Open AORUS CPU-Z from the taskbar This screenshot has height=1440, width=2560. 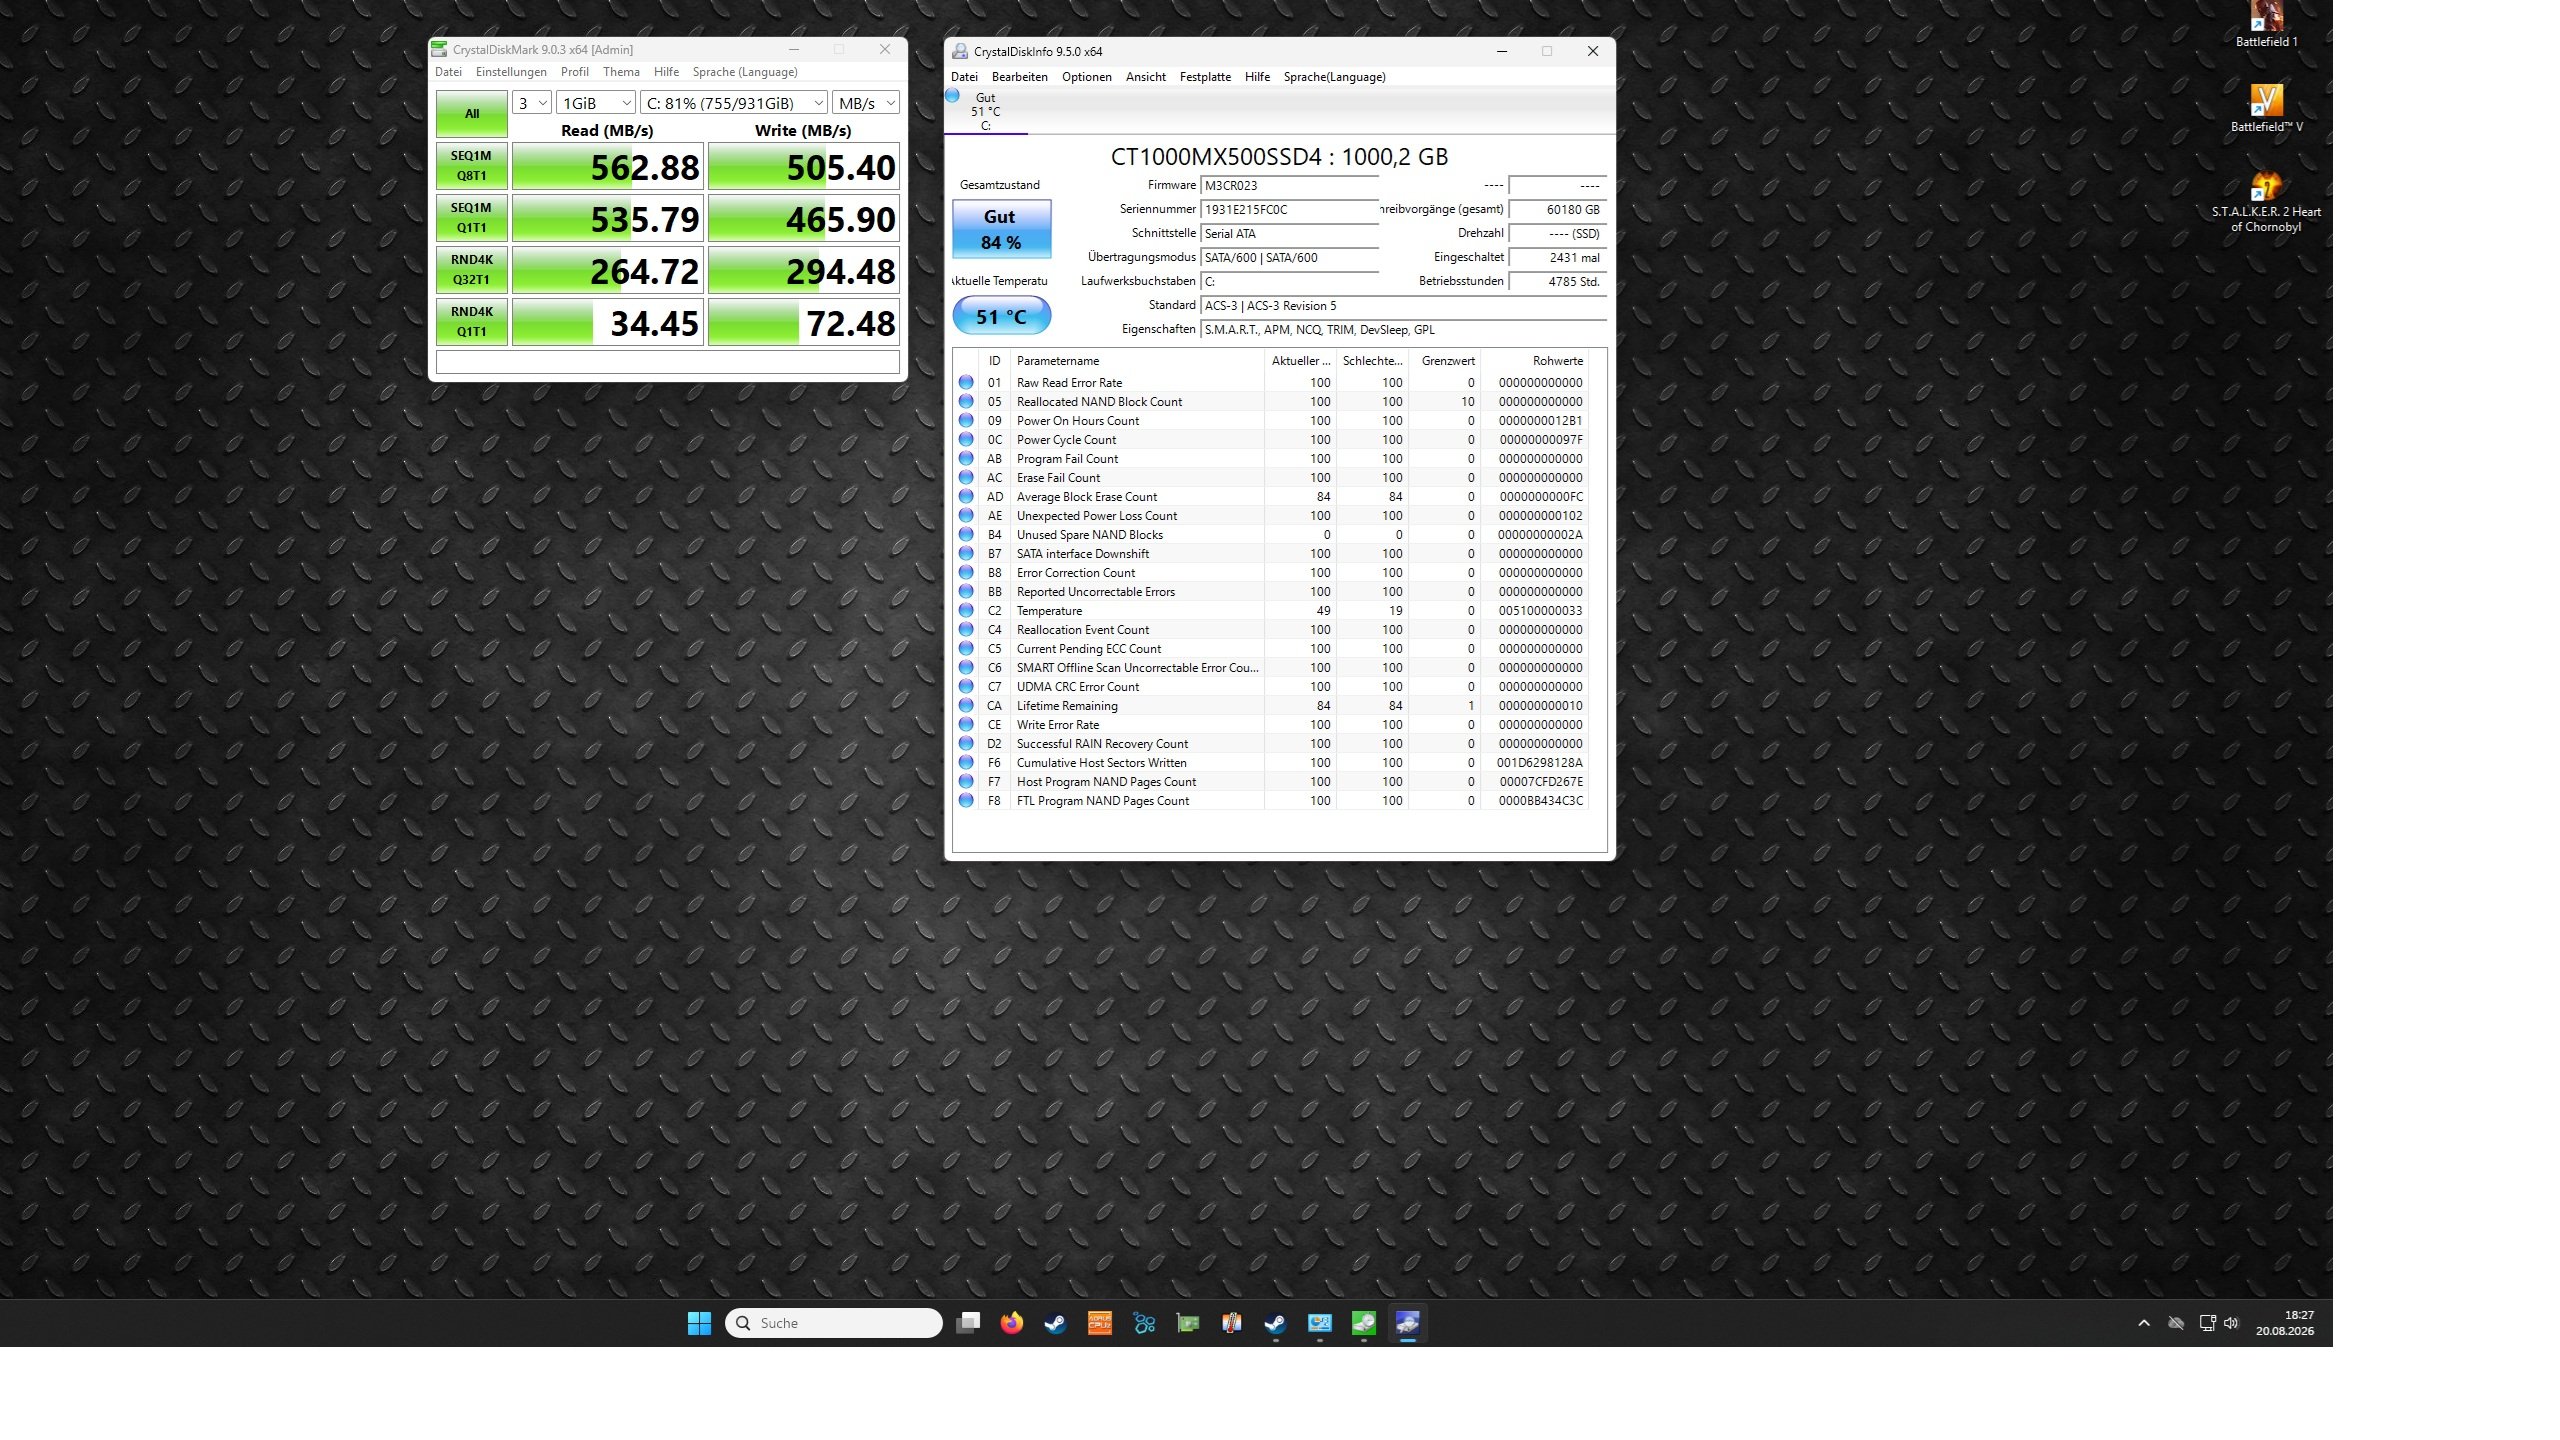(x=1099, y=1323)
